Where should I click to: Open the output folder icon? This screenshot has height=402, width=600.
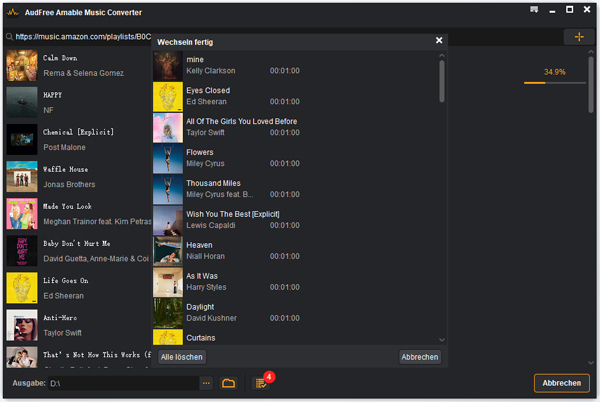pos(228,383)
